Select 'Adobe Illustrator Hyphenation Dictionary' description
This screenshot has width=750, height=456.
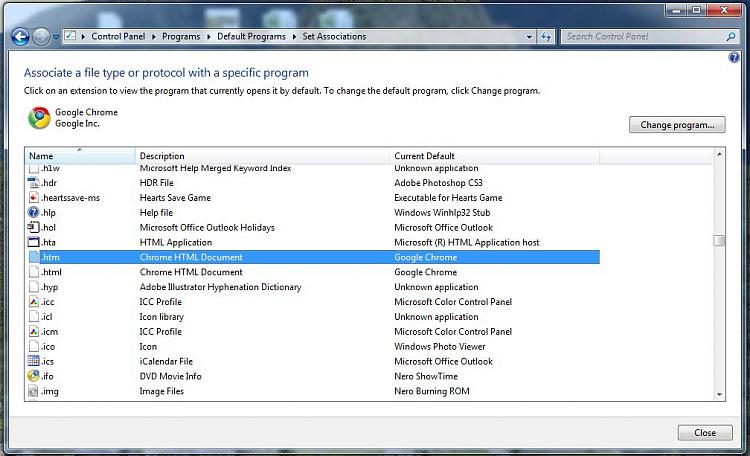221,287
